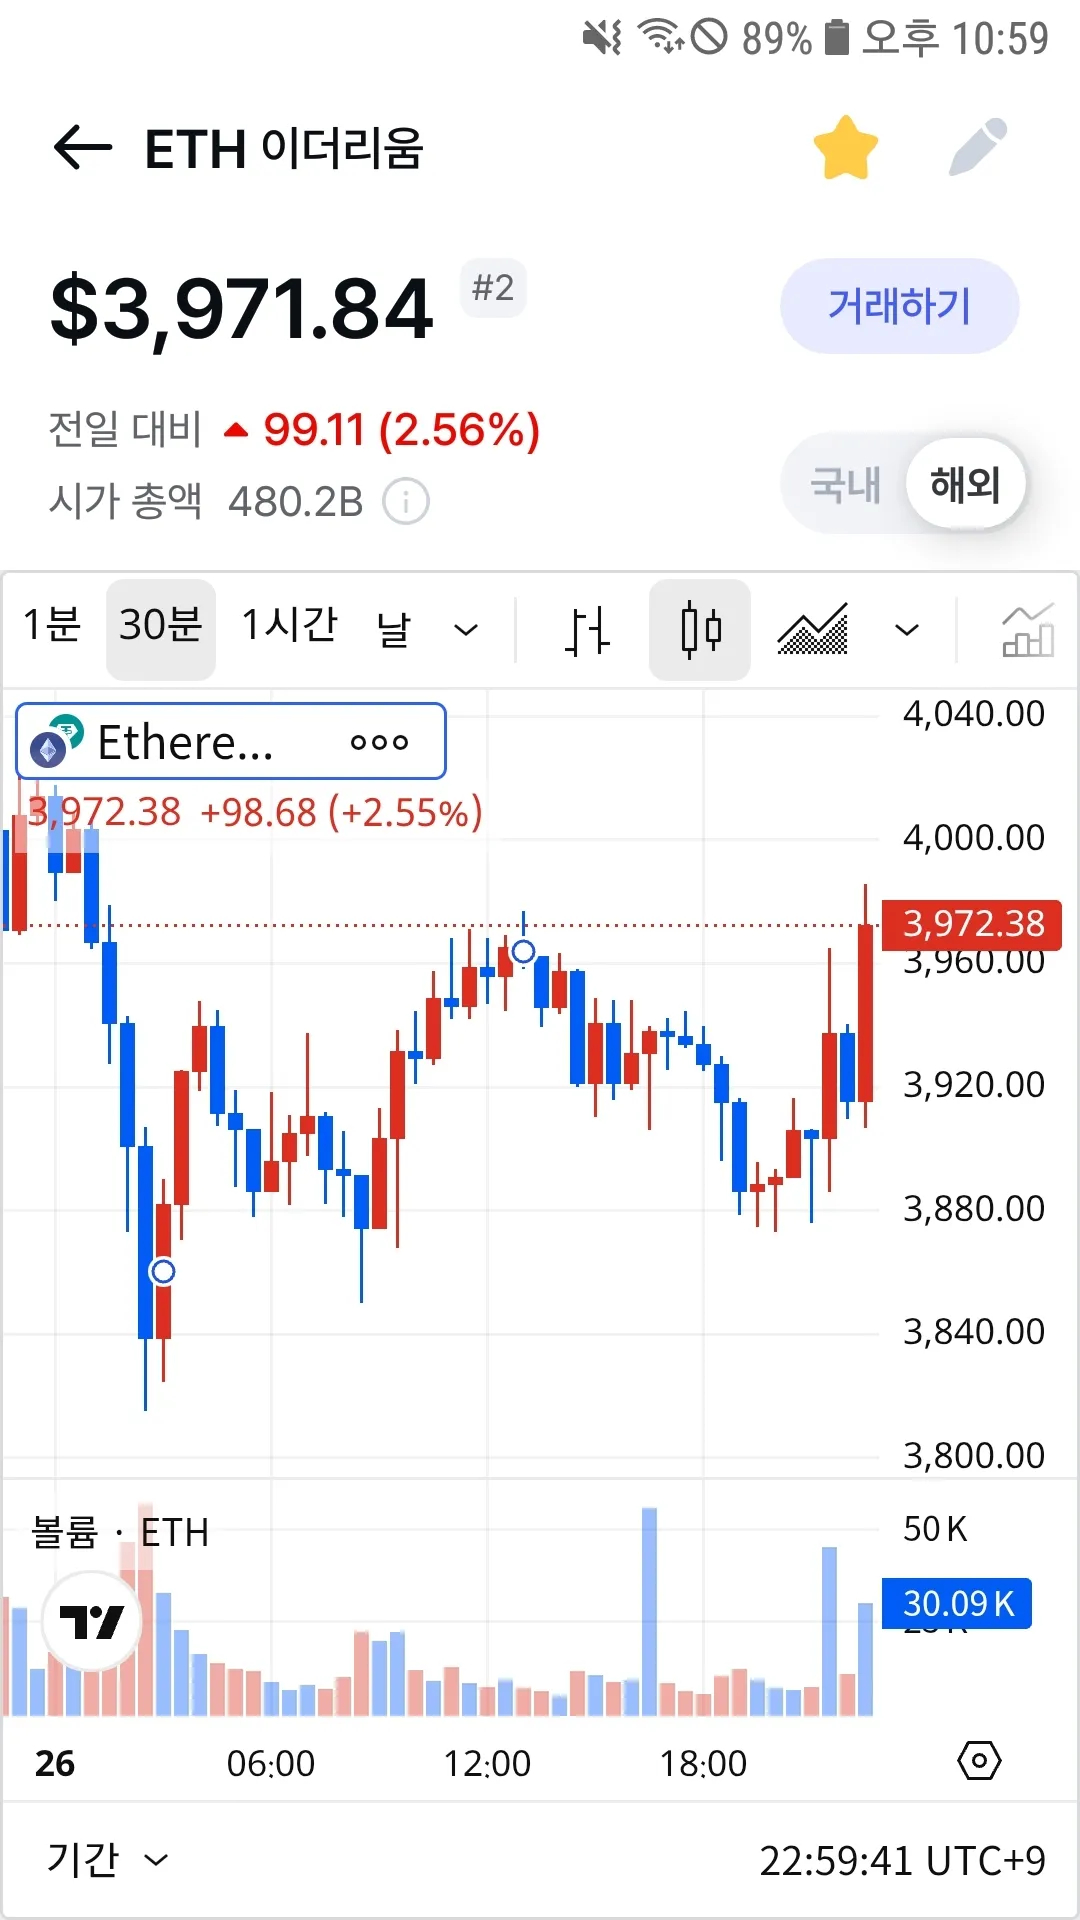This screenshot has width=1080, height=1920.
Task: Select the bar chart type icon
Action: coord(586,630)
